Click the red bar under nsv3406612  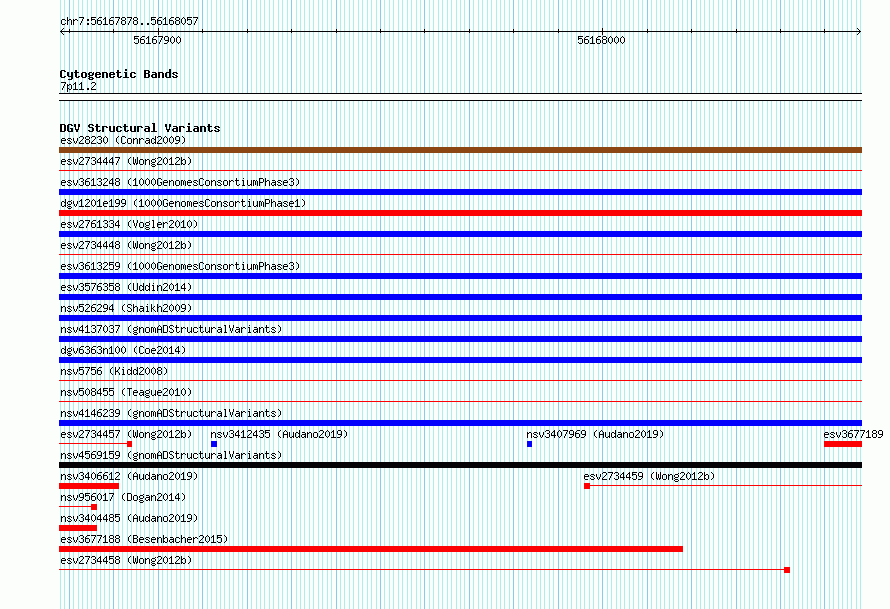pyautogui.click(x=89, y=486)
